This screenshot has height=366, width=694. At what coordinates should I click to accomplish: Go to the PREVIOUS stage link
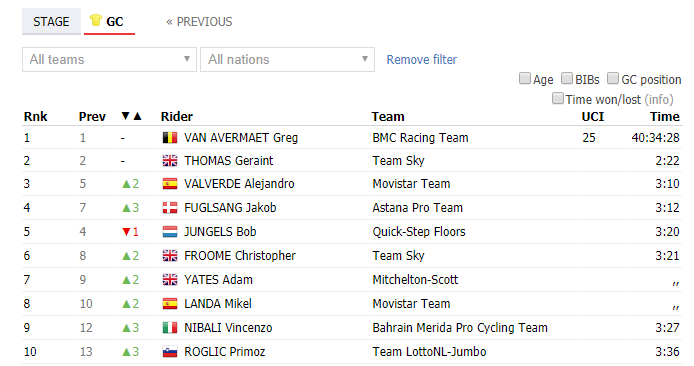click(x=199, y=22)
